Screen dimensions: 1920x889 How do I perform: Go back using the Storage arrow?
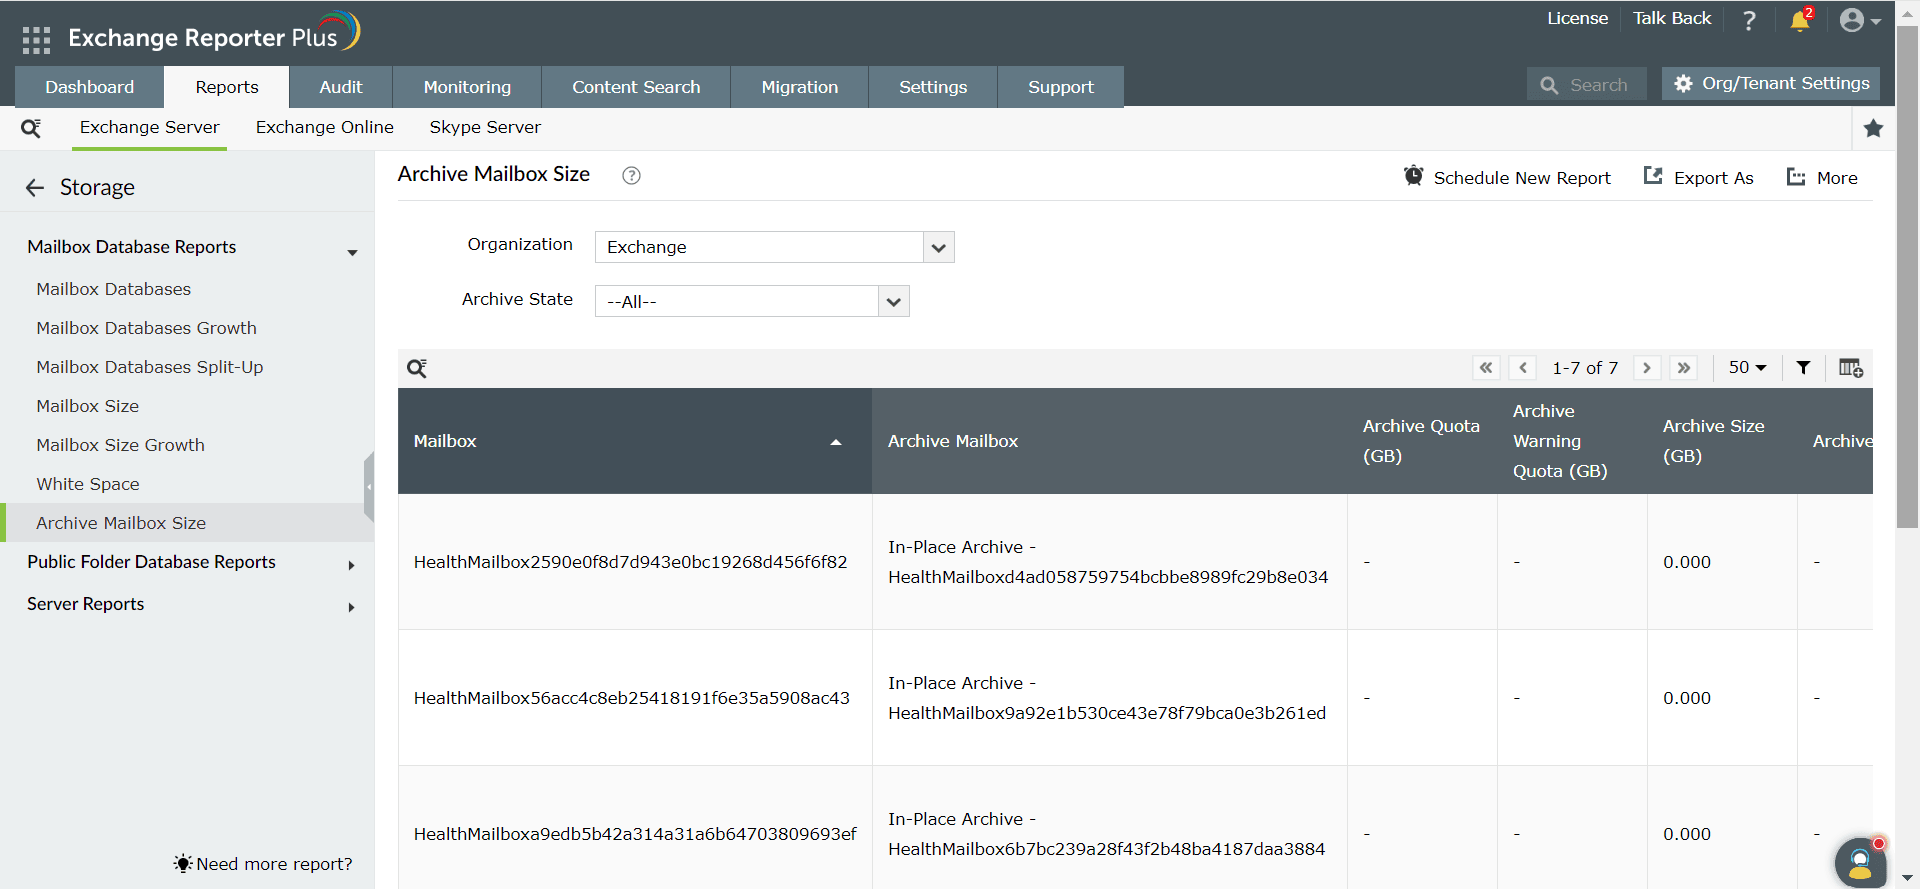point(35,188)
